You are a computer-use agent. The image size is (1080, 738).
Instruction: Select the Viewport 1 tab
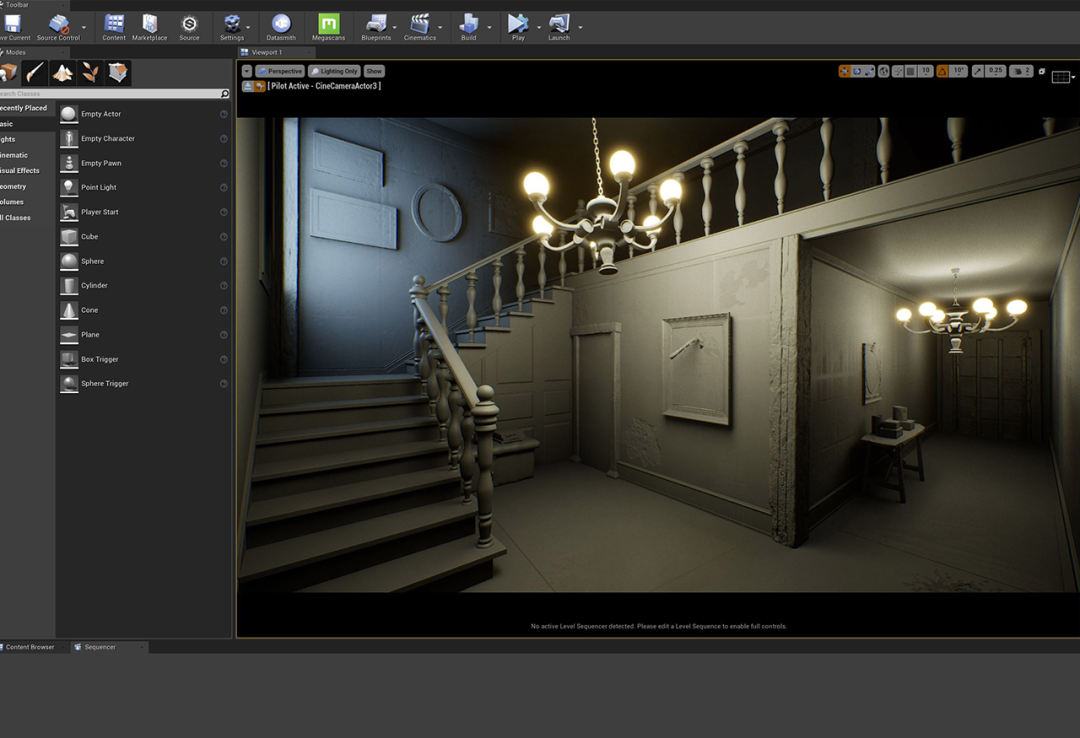267,52
